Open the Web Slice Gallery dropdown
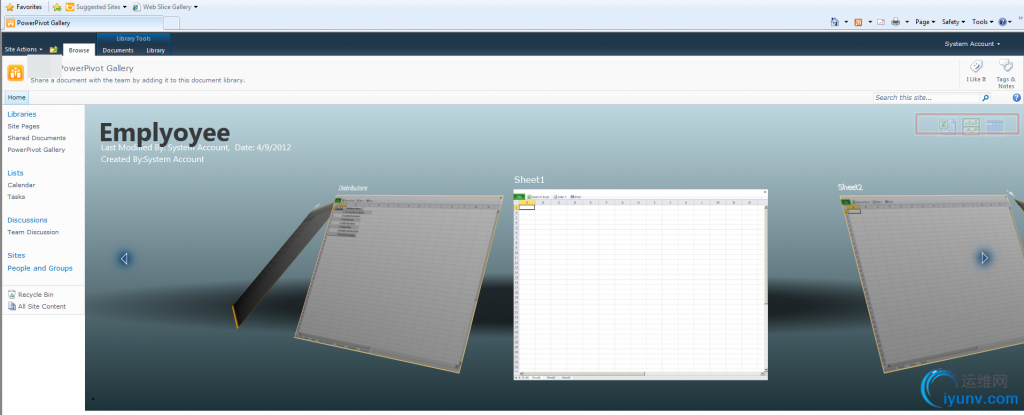The height and width of the screenshot is (415, 1024). point(165,7)
